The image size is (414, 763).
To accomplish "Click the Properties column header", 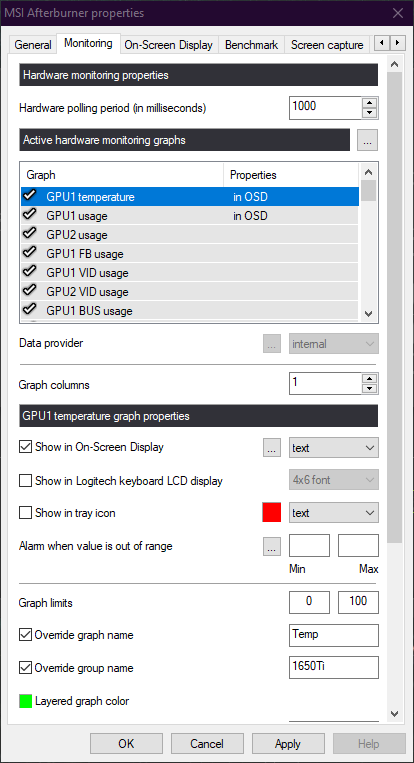I will (x=291, y=175).
